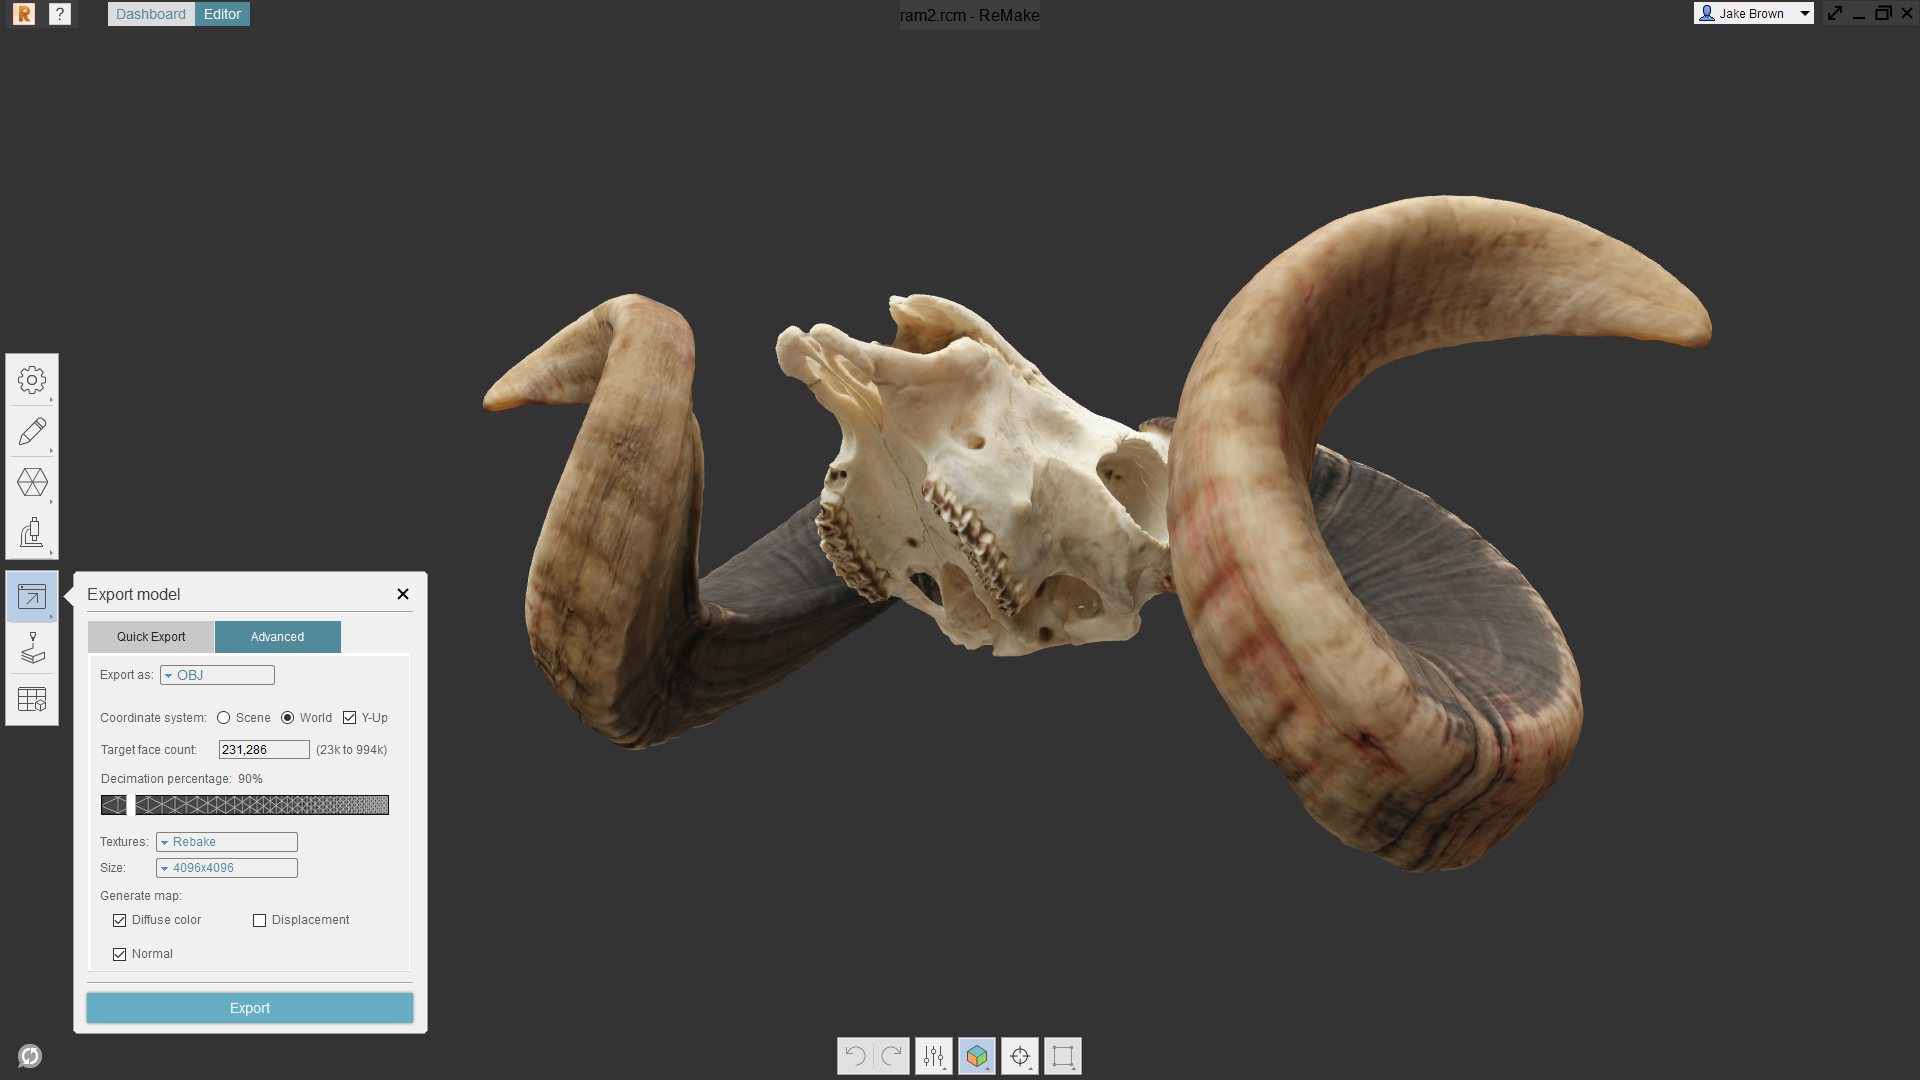Image resolution: width=1920 pixels, height=1080 pixels.
Task: Go to the Dashboard view
Action: [x=150, y=13]
